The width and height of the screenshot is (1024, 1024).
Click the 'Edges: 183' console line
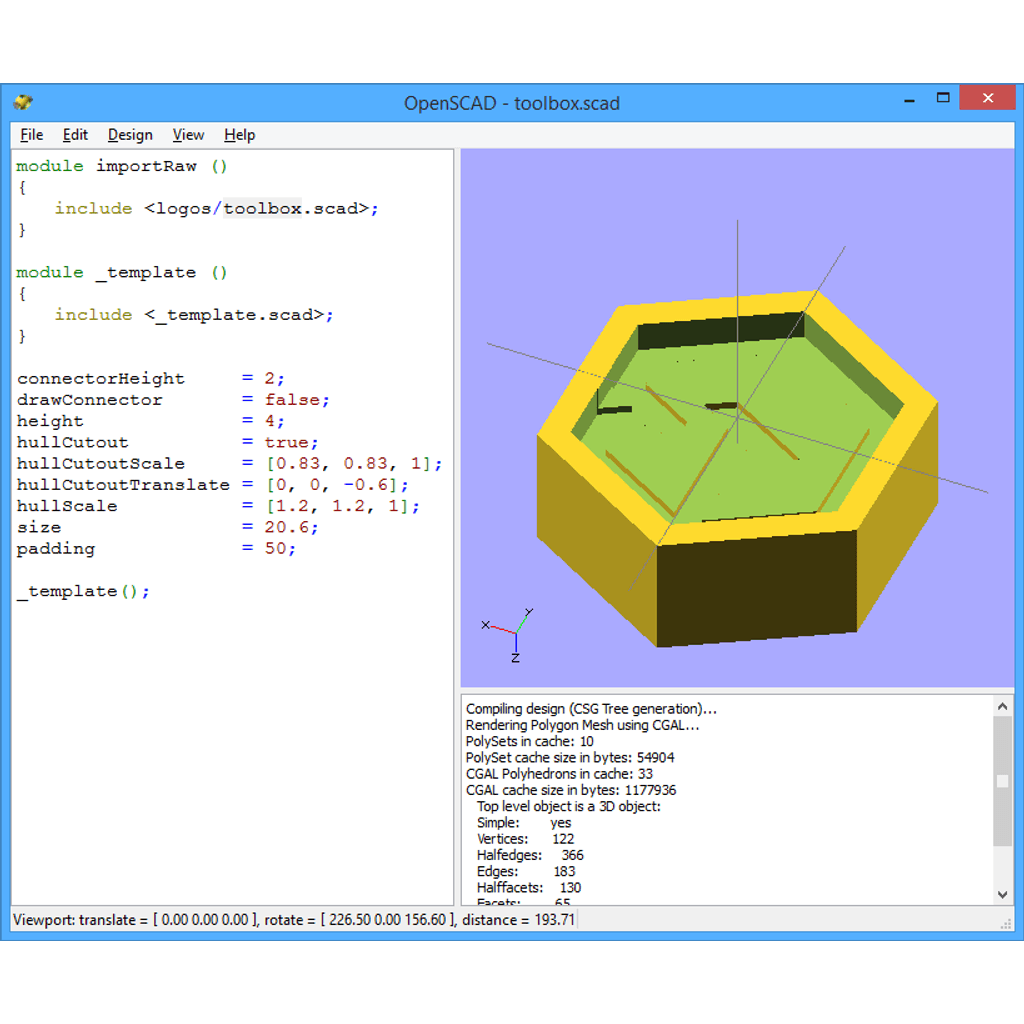pyautogui.click(x=526, y=872)
